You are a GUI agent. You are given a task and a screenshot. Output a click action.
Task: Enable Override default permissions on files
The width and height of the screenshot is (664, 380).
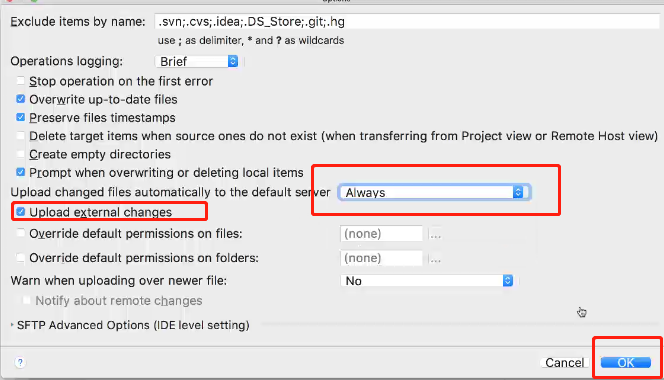coord(20,233)
